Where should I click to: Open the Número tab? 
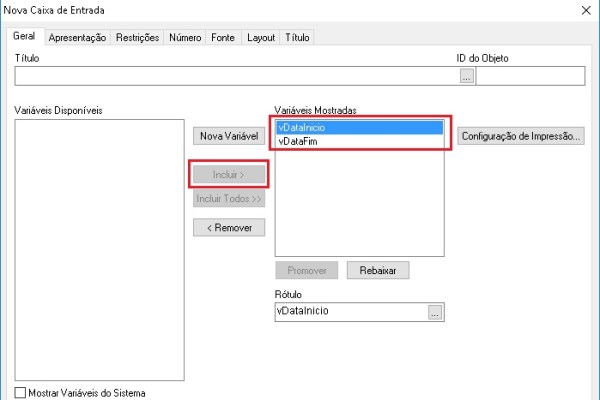click(184, 37)
